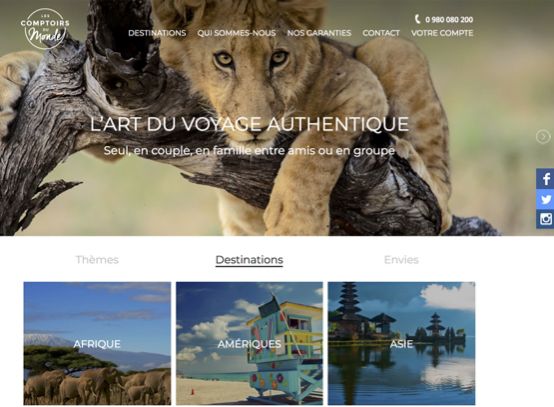Open the Twitter social icon
This screenshot has height=407, width=554.
(x=545, y=199)
